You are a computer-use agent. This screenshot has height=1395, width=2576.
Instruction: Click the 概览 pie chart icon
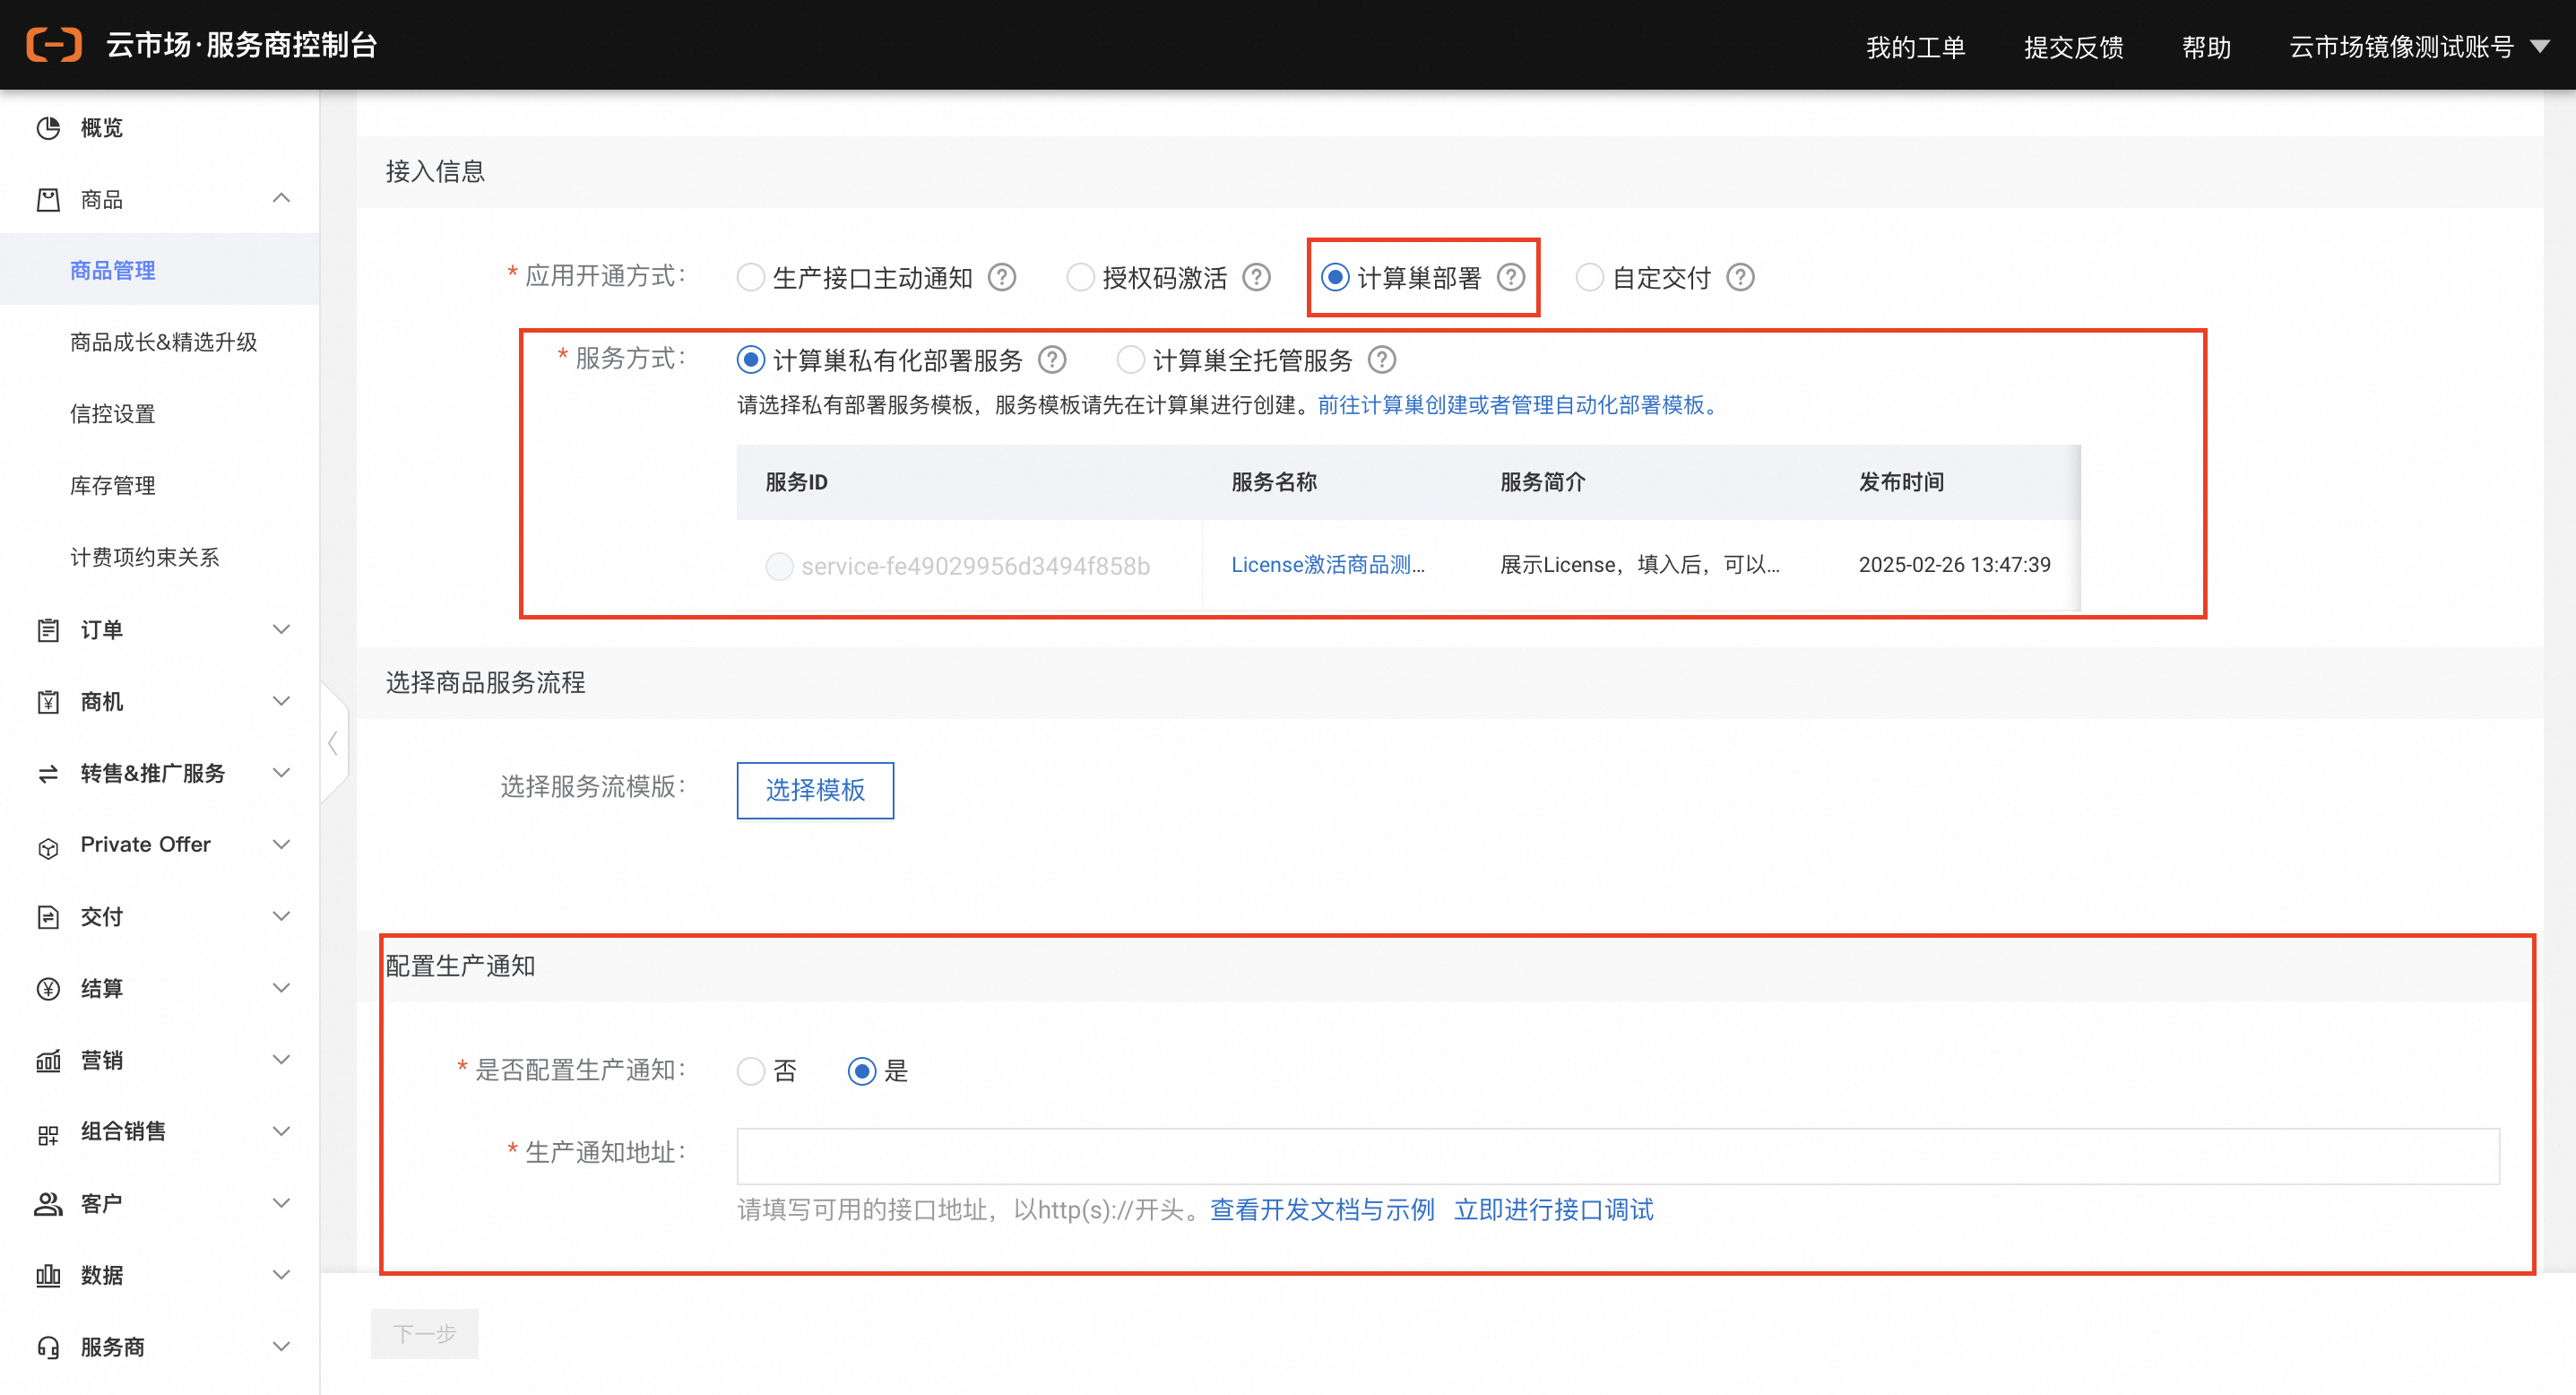tap(48, 128)
